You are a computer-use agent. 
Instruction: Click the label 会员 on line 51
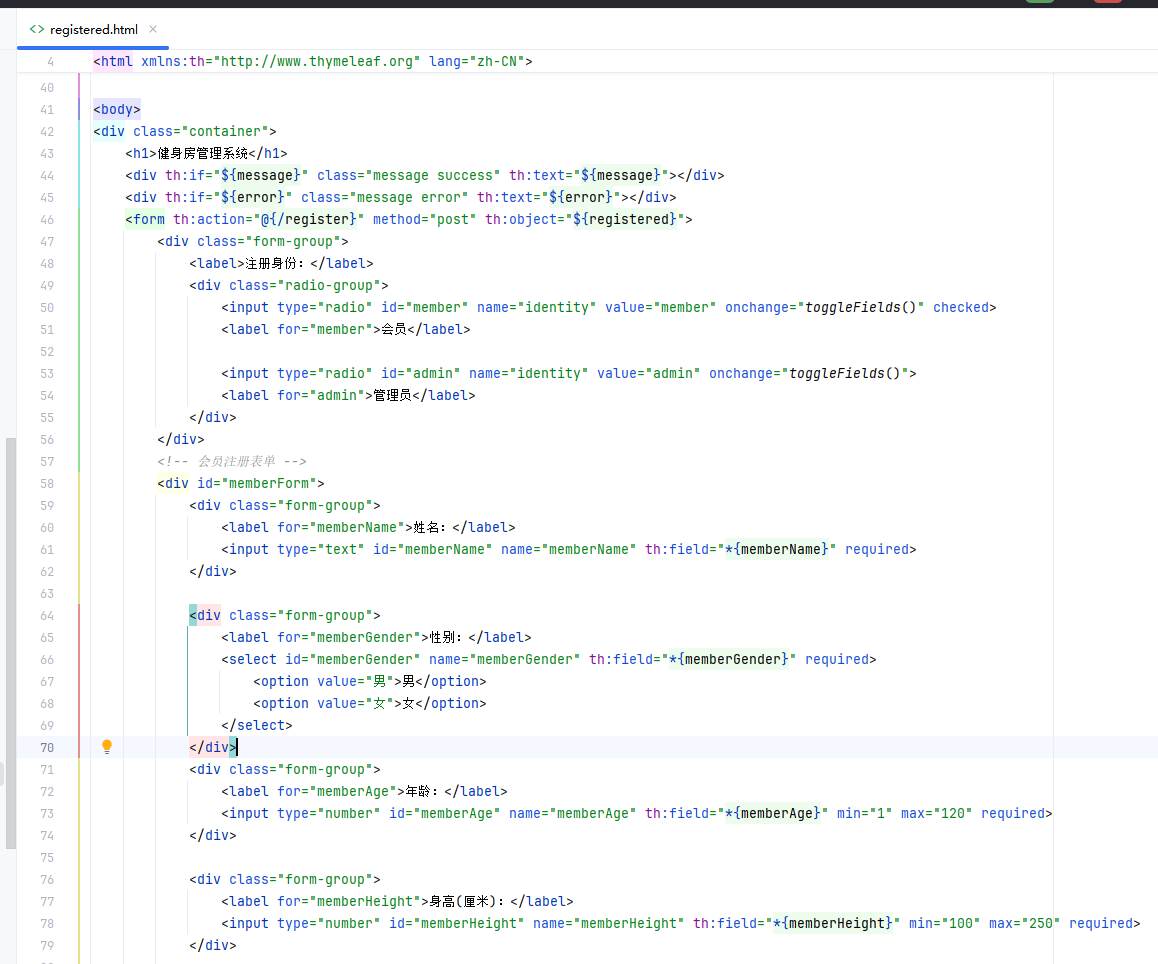pyautogui.click(x=346, y=329)
